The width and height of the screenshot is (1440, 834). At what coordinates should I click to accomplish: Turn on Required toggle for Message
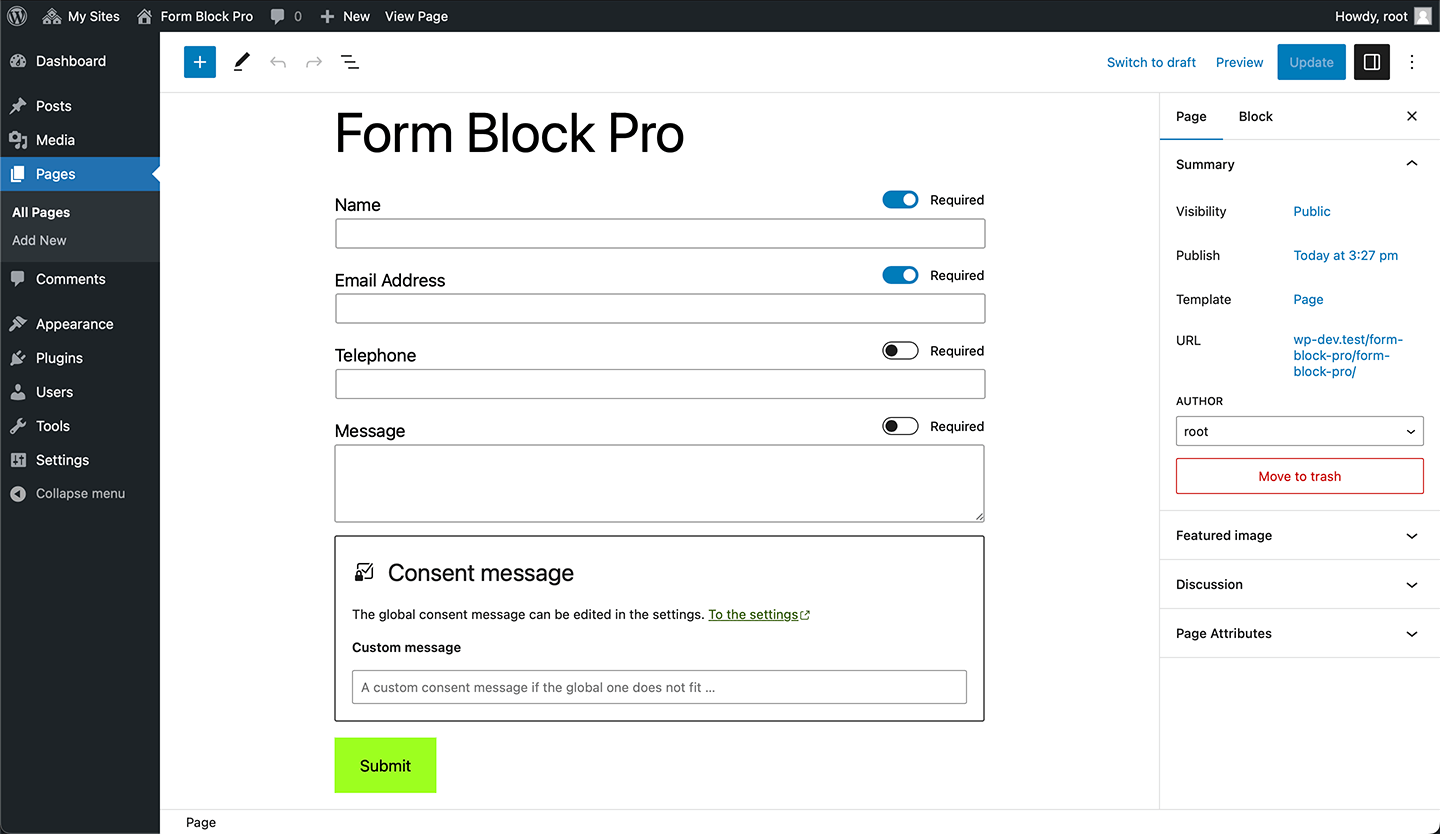click(x=900, y=426)
